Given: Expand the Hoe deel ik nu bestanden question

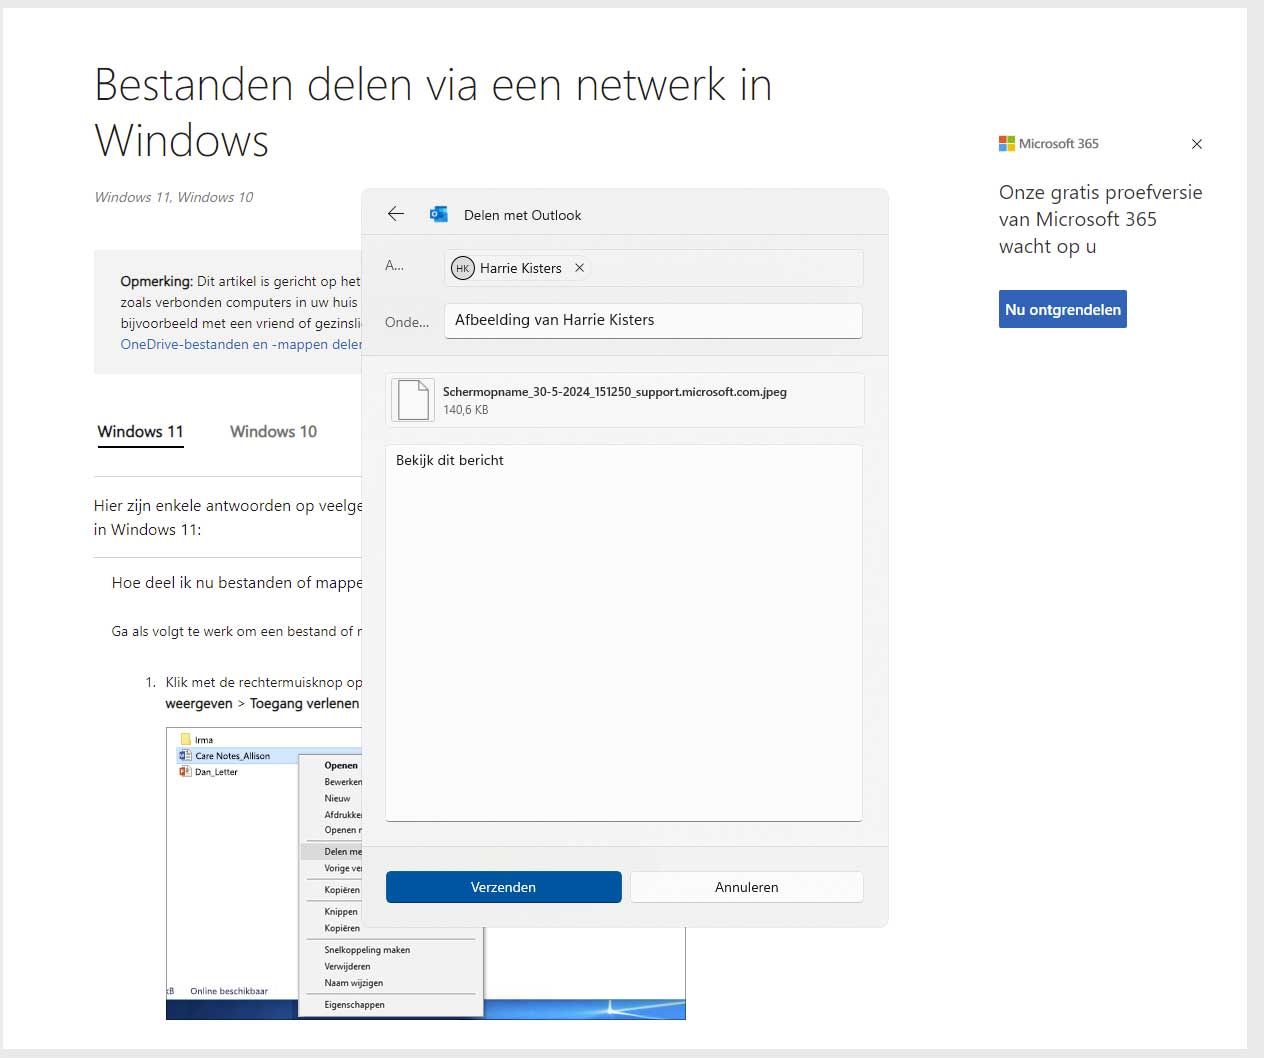Looking at the screenshot, I should point(236,583).
